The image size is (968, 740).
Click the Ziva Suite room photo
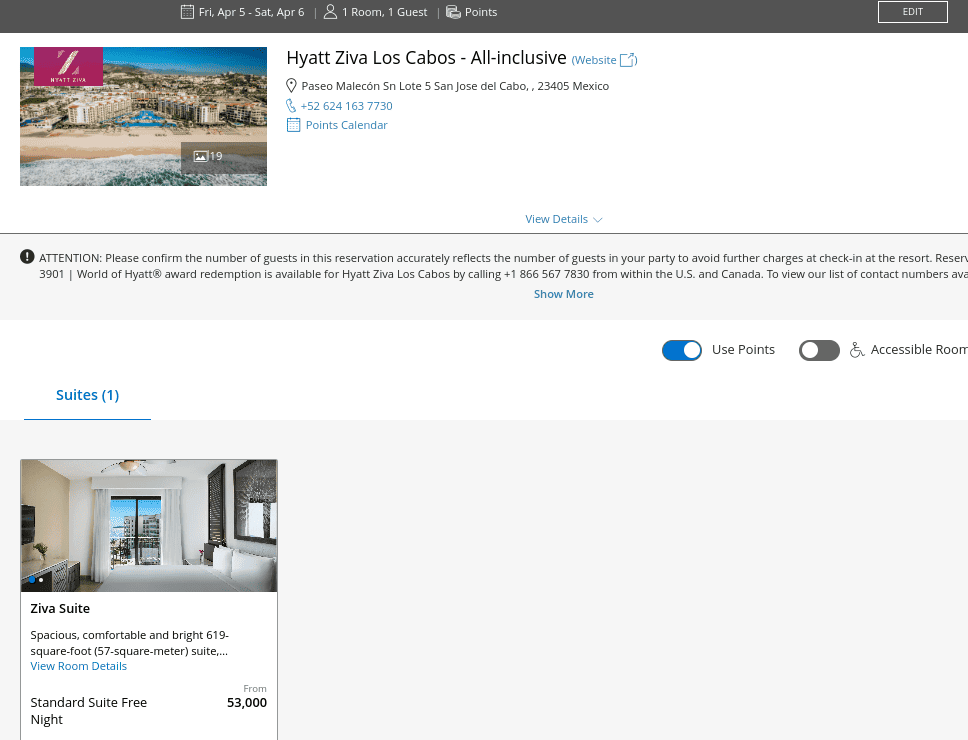point(149,525)
